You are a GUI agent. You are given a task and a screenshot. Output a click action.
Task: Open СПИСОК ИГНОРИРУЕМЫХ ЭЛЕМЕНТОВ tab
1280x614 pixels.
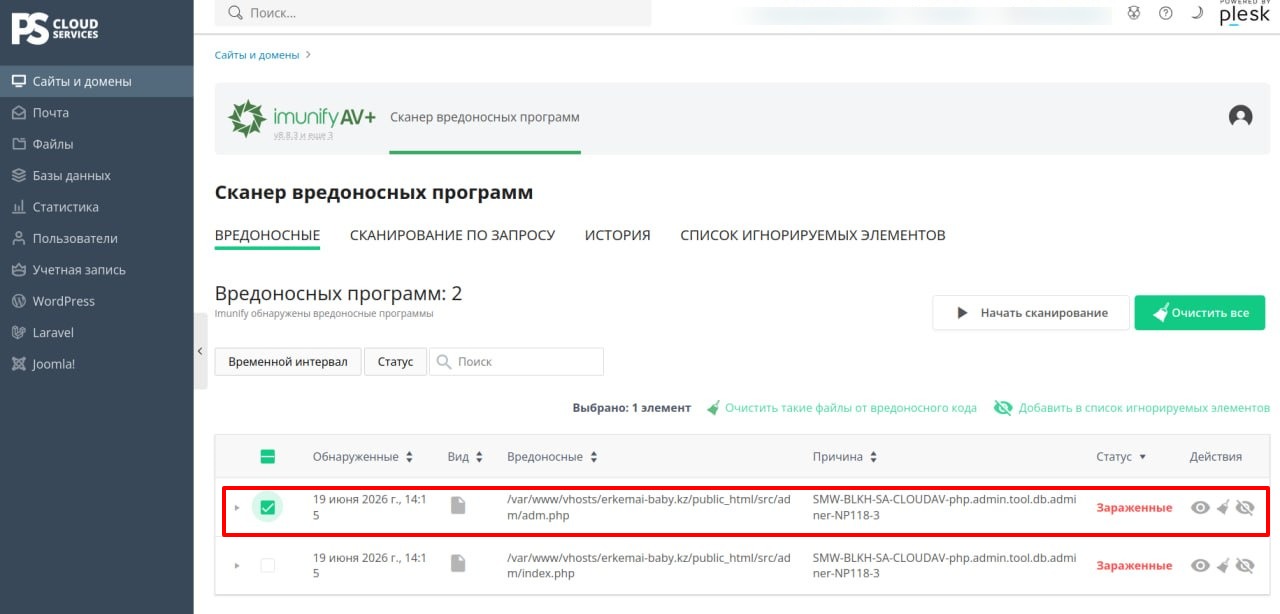[x=812, y=235]
